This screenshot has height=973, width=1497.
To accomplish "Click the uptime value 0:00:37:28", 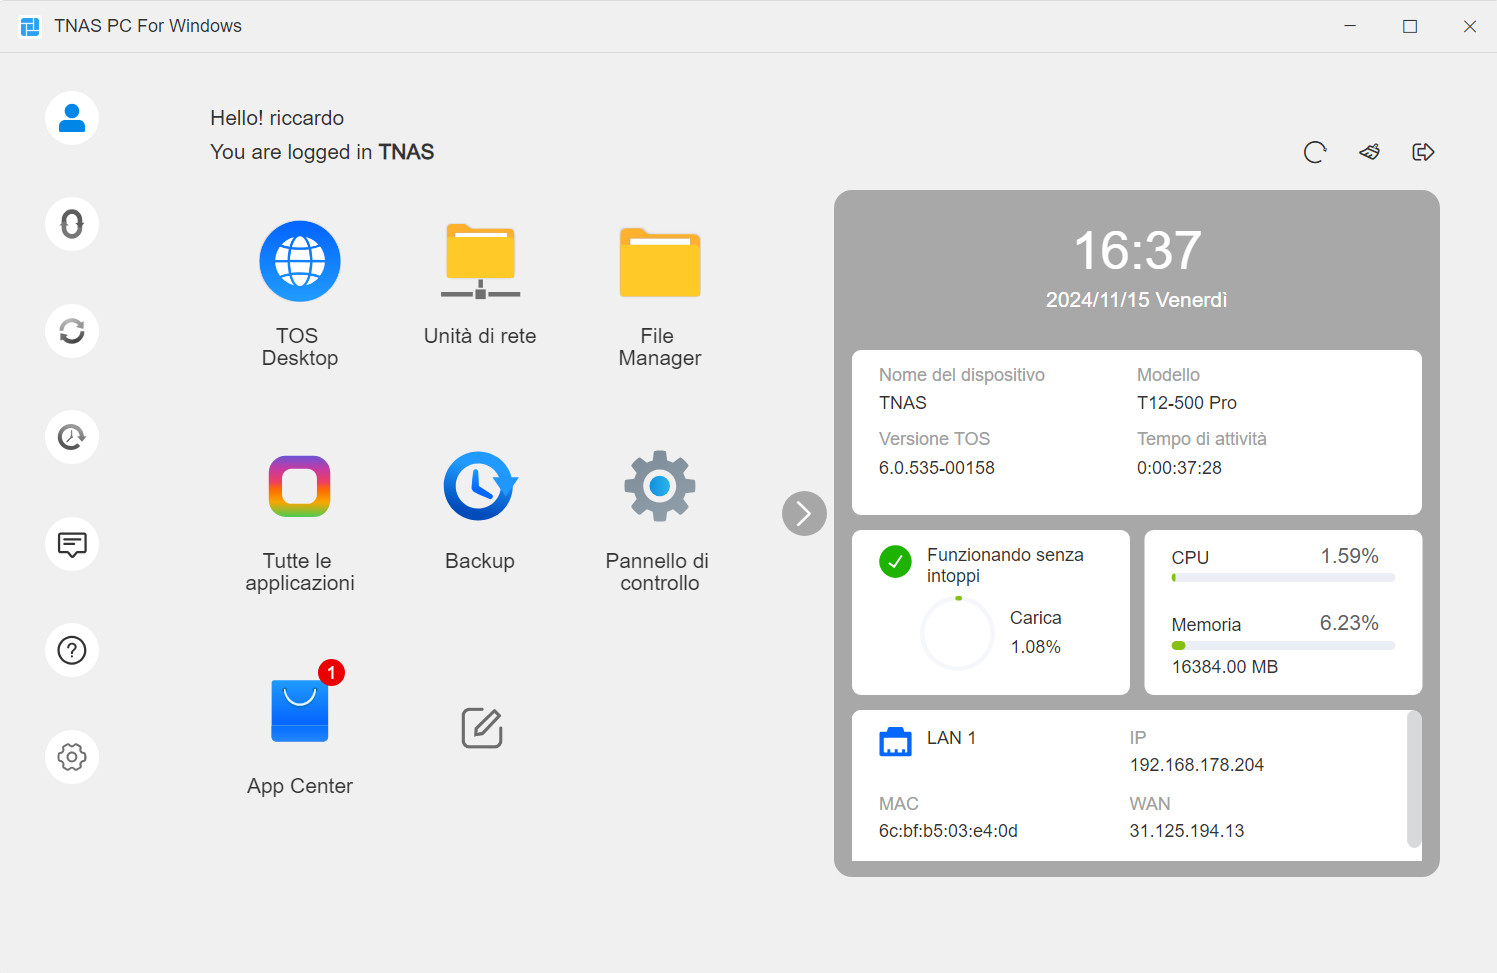I will click(x=1179, y=468).
